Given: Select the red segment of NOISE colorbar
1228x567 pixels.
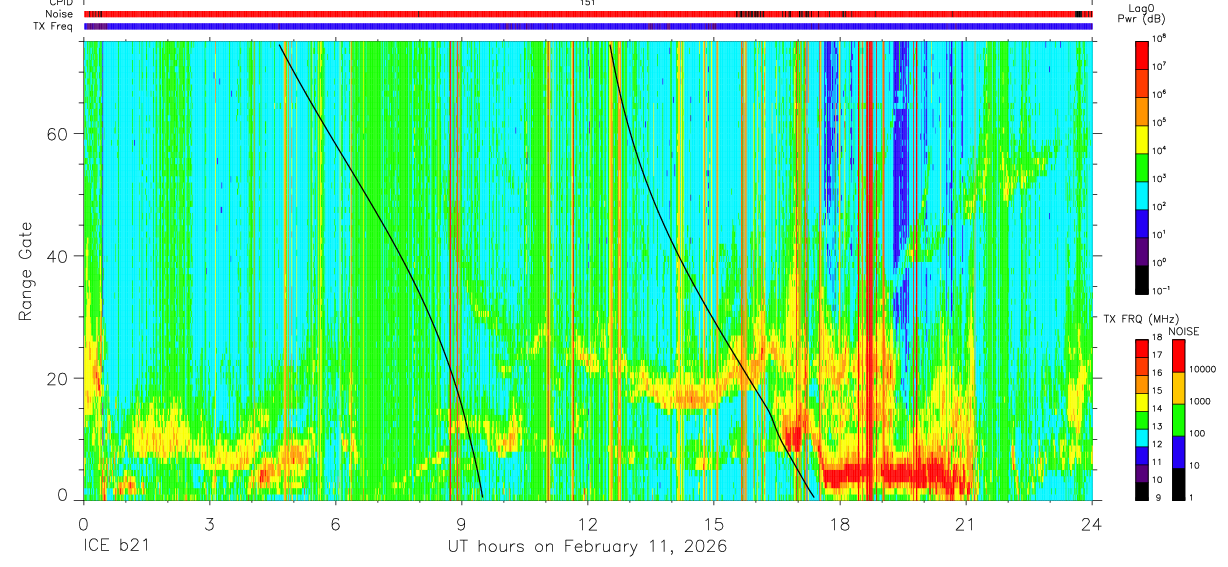Looking at the screenshot, I should tap(1177, 355).
